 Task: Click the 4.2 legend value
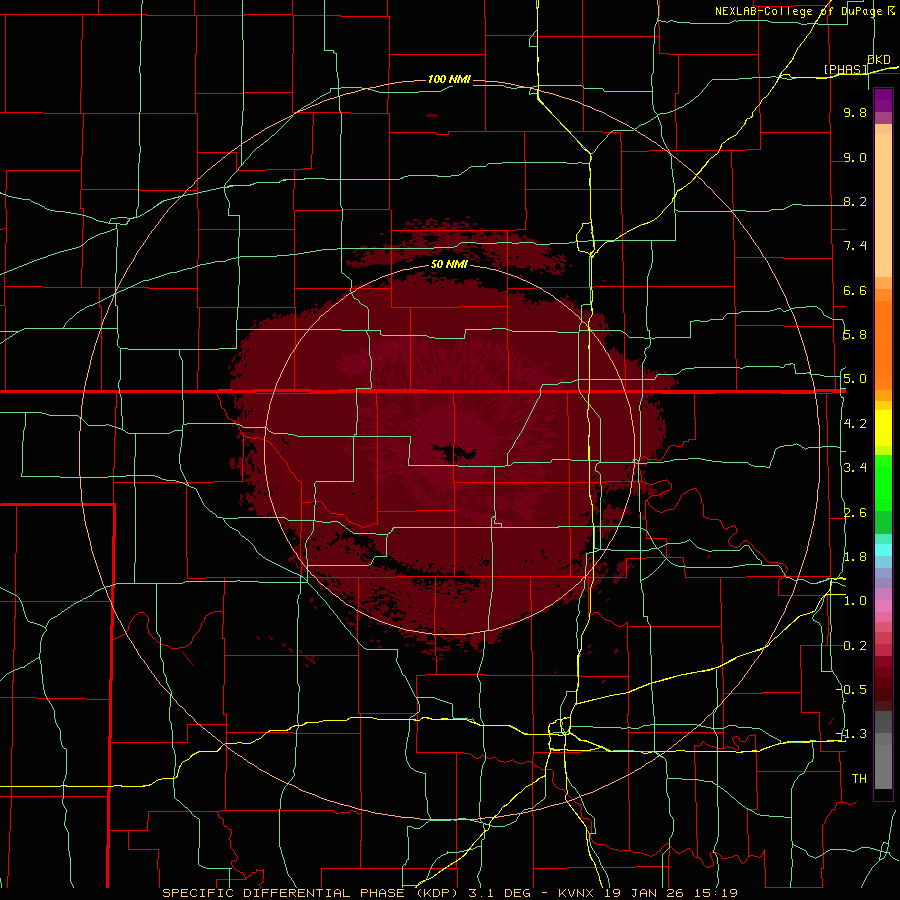click(855, 423)
